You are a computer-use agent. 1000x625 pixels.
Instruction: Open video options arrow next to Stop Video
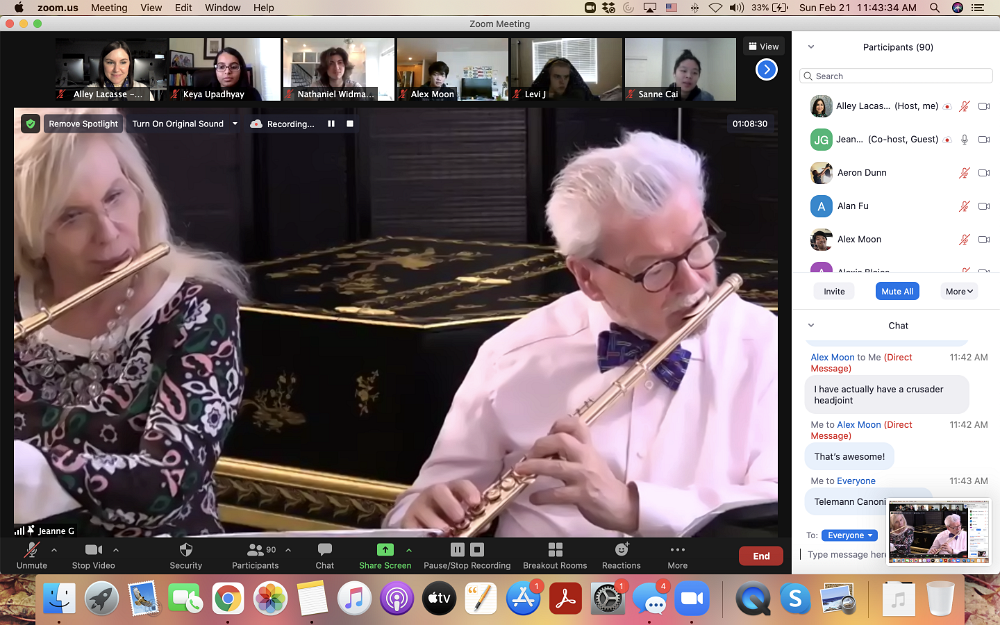coord(116,550)
